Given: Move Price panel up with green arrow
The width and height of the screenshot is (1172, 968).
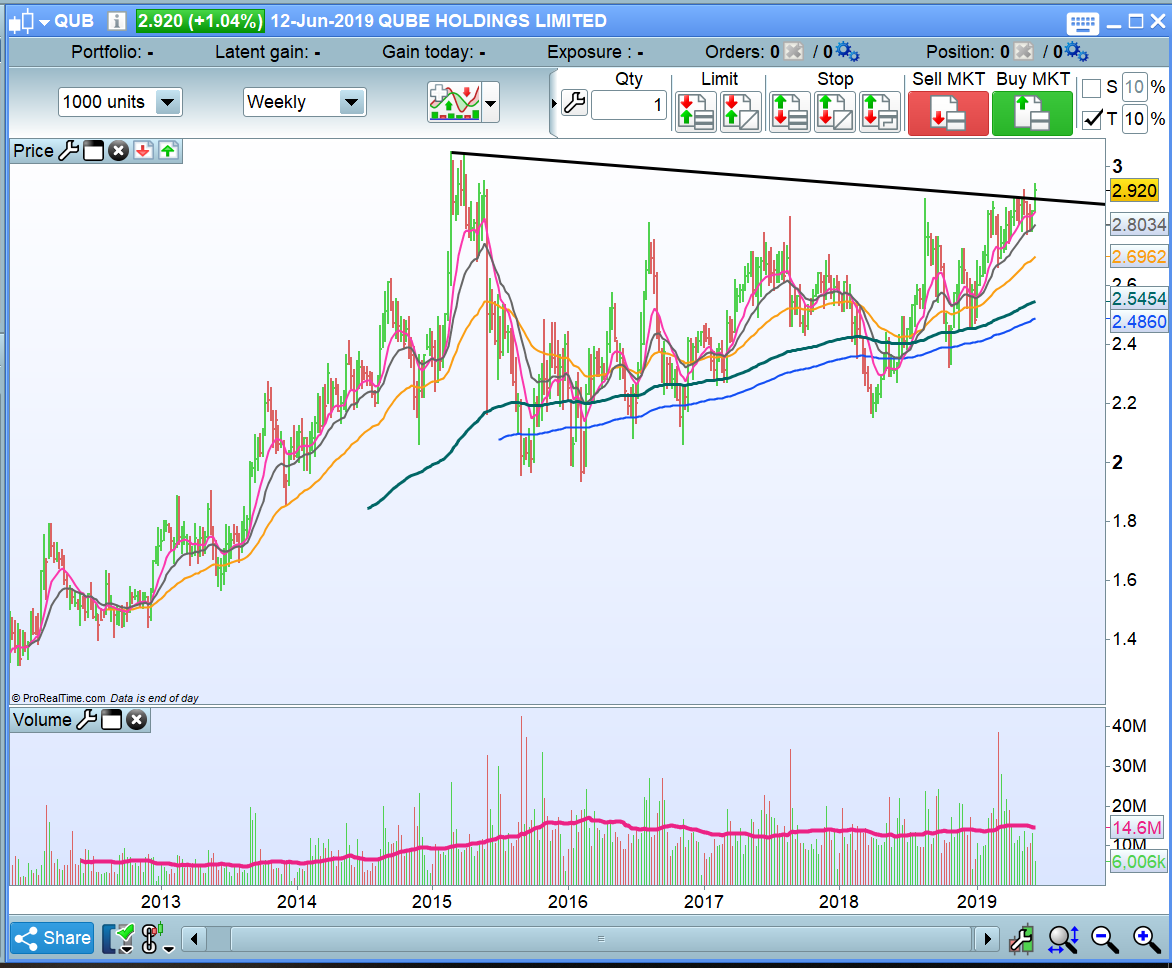Looking at the screenshot, I should click(x=168, y=151).
